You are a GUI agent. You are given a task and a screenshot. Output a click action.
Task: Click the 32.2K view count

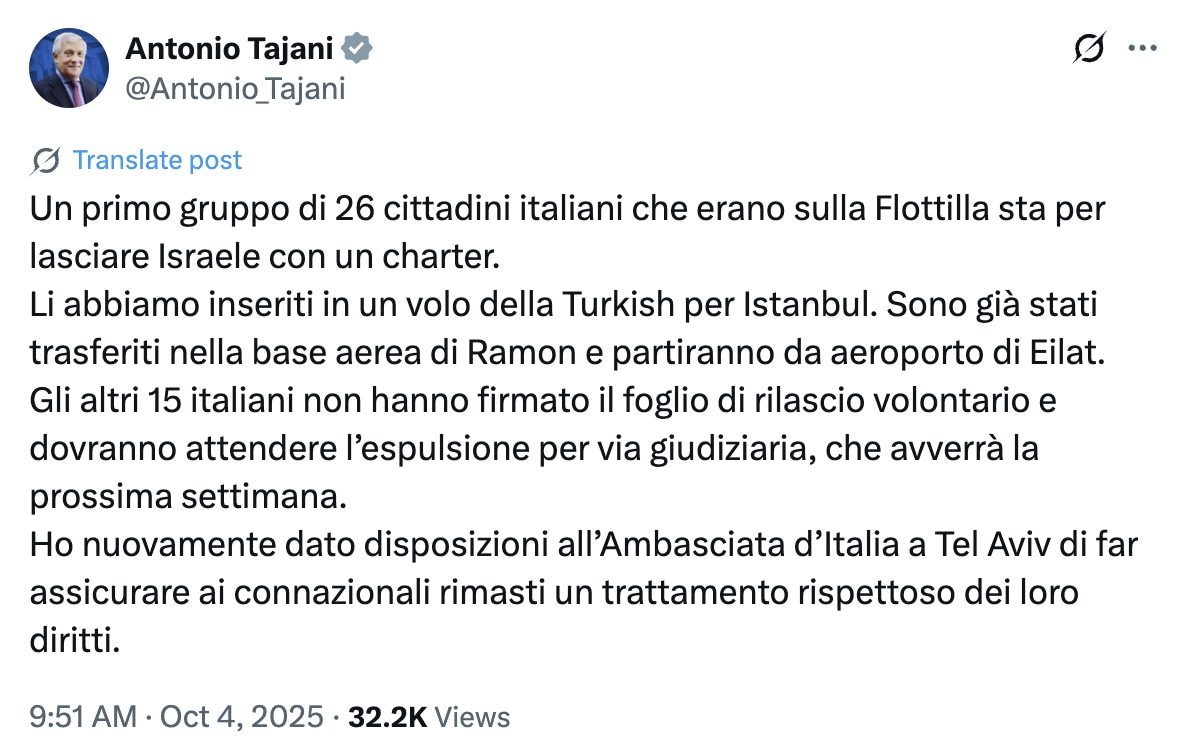pyautogui.click(x=387, y=717)
